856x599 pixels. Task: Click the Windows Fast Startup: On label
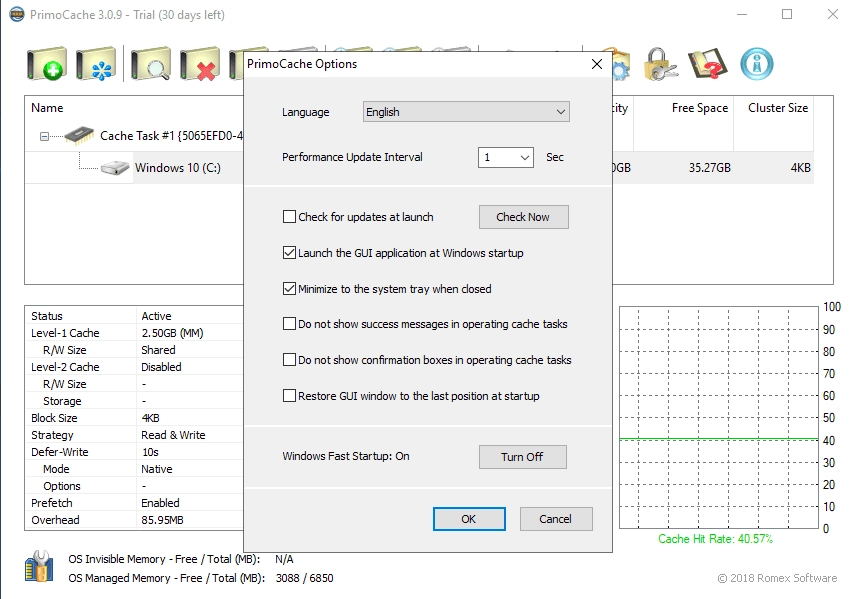pyautogui.click(x=346, y=456)
